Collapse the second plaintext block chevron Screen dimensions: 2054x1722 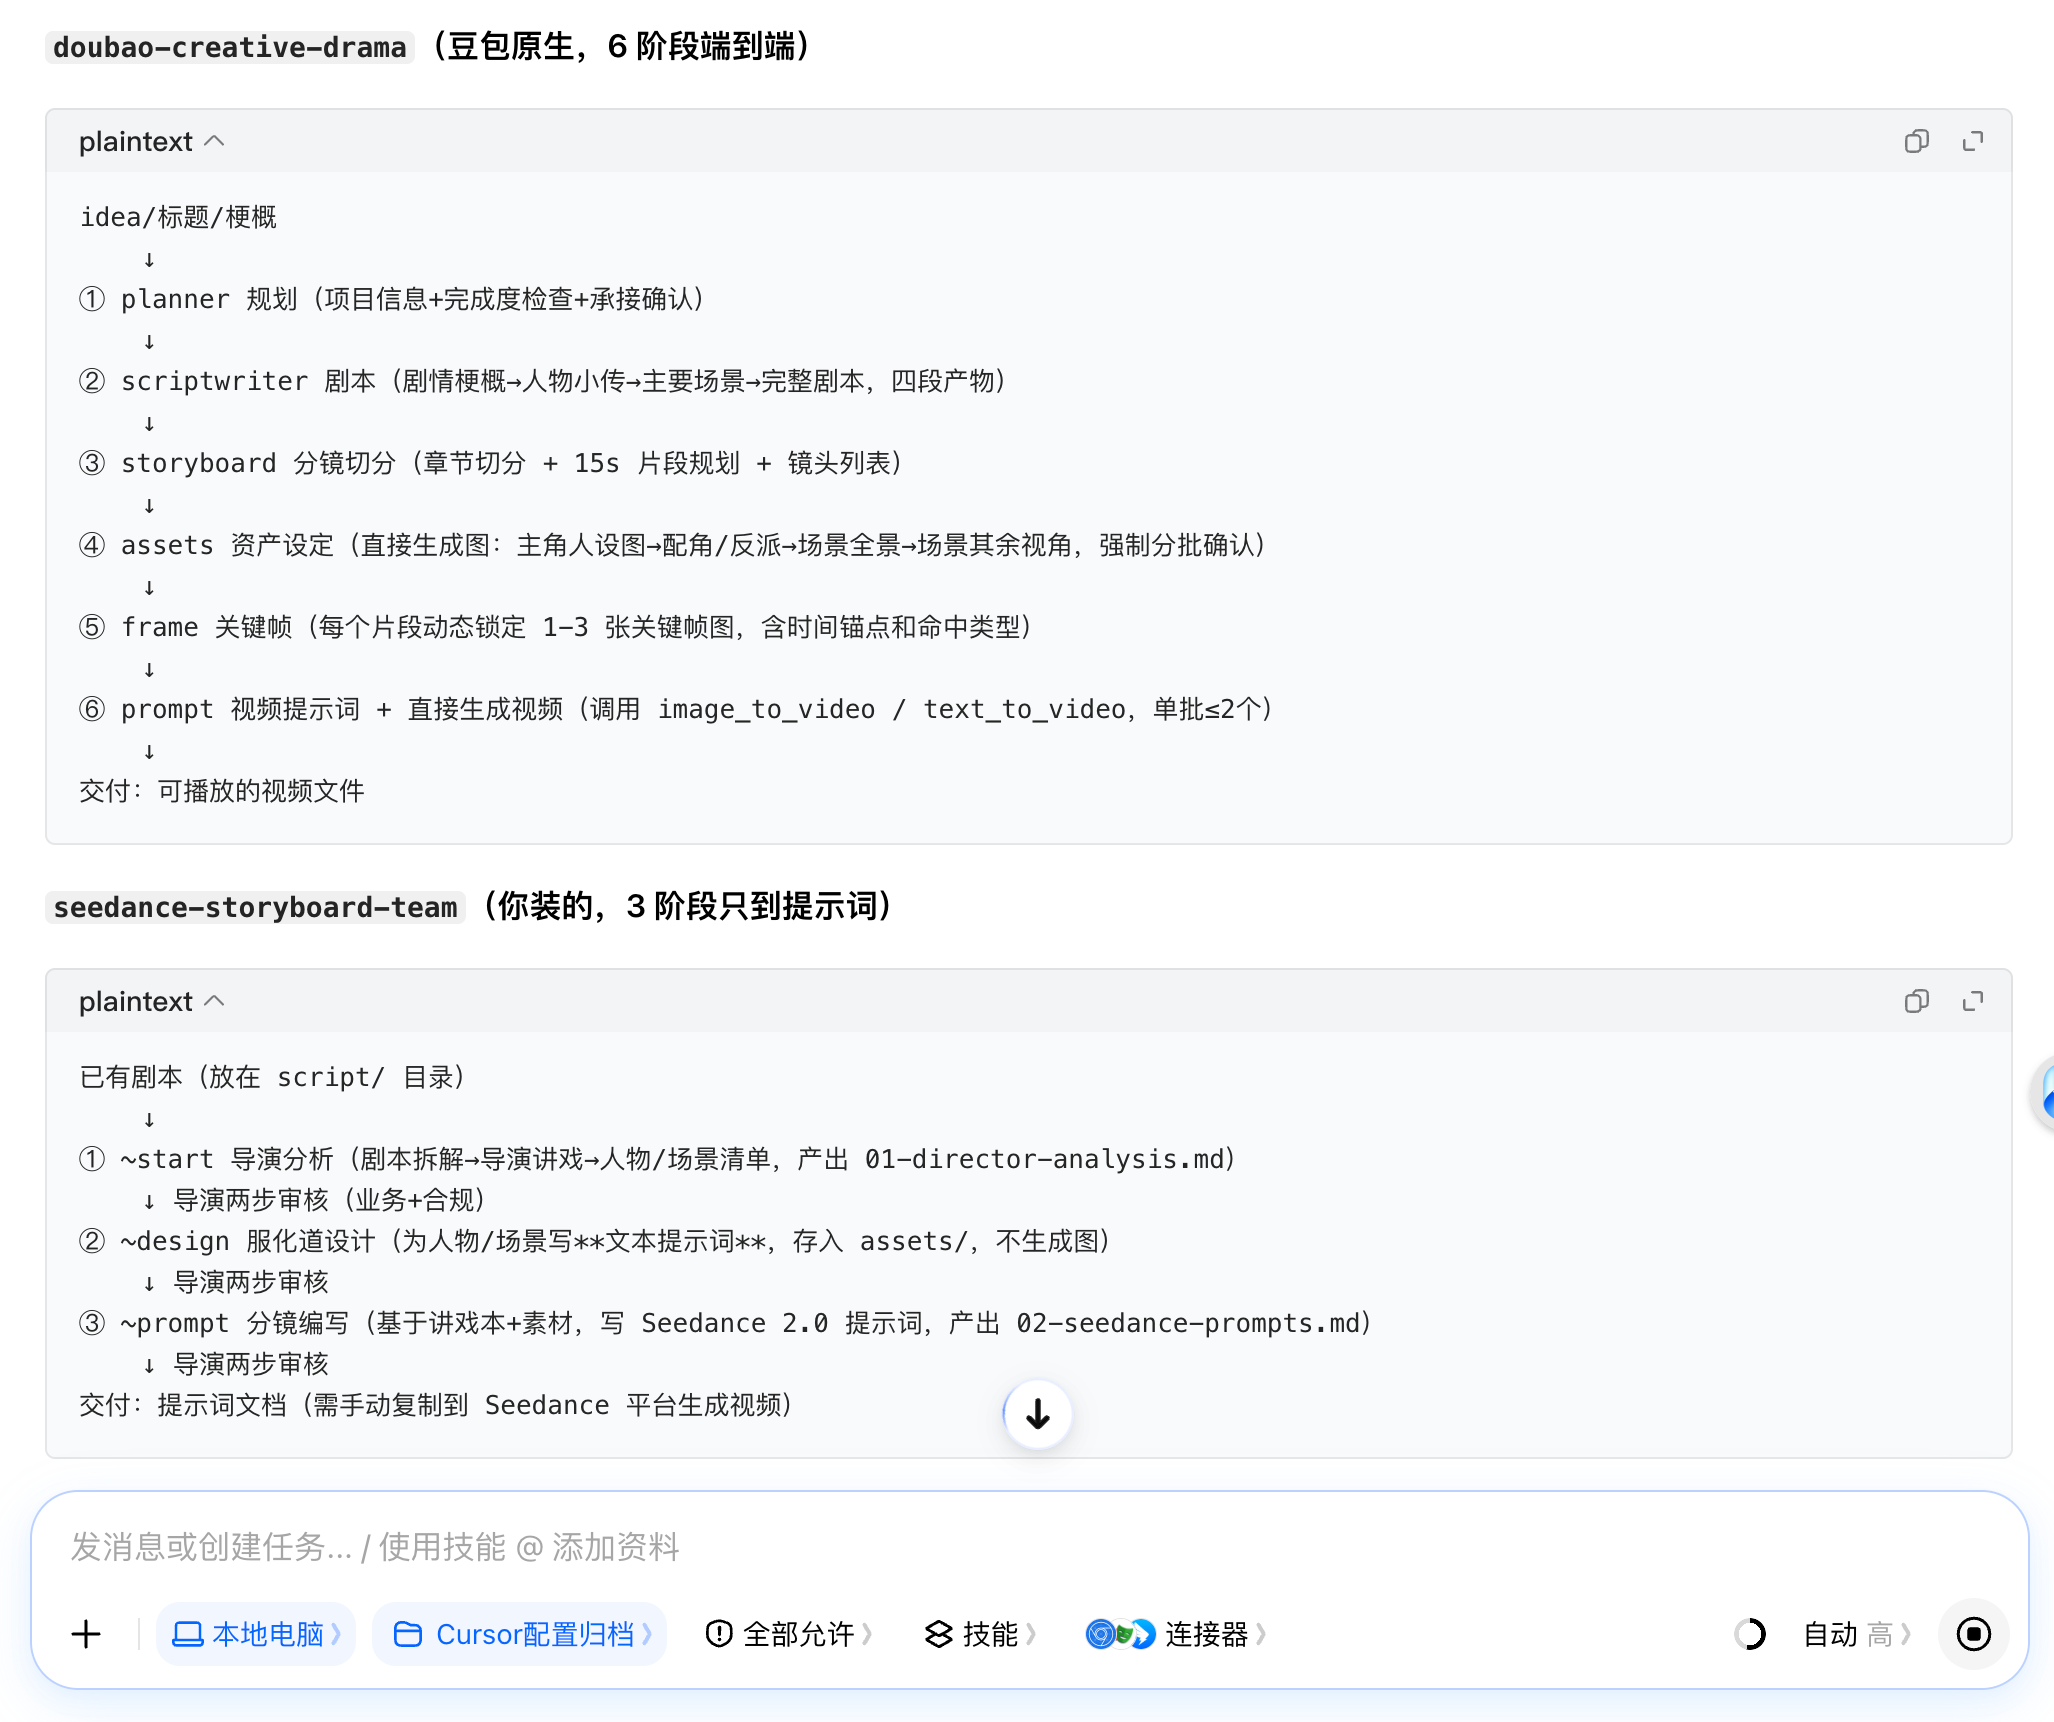(214, 1001)
